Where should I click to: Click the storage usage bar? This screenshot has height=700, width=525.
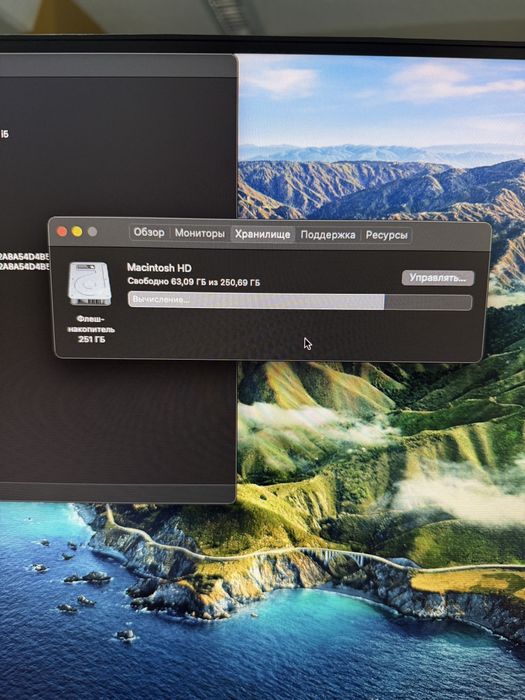(x=300, y=301)
